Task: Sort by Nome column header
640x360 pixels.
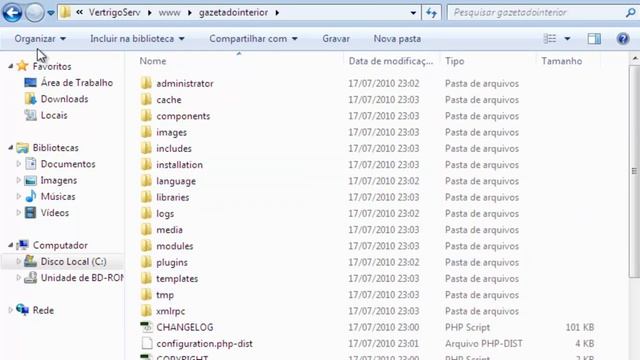Action: [x=153, y=61]
